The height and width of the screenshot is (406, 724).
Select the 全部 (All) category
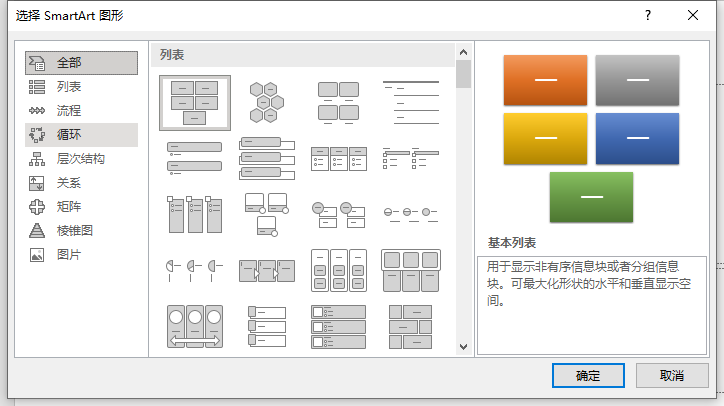click(x=81, y=63)
